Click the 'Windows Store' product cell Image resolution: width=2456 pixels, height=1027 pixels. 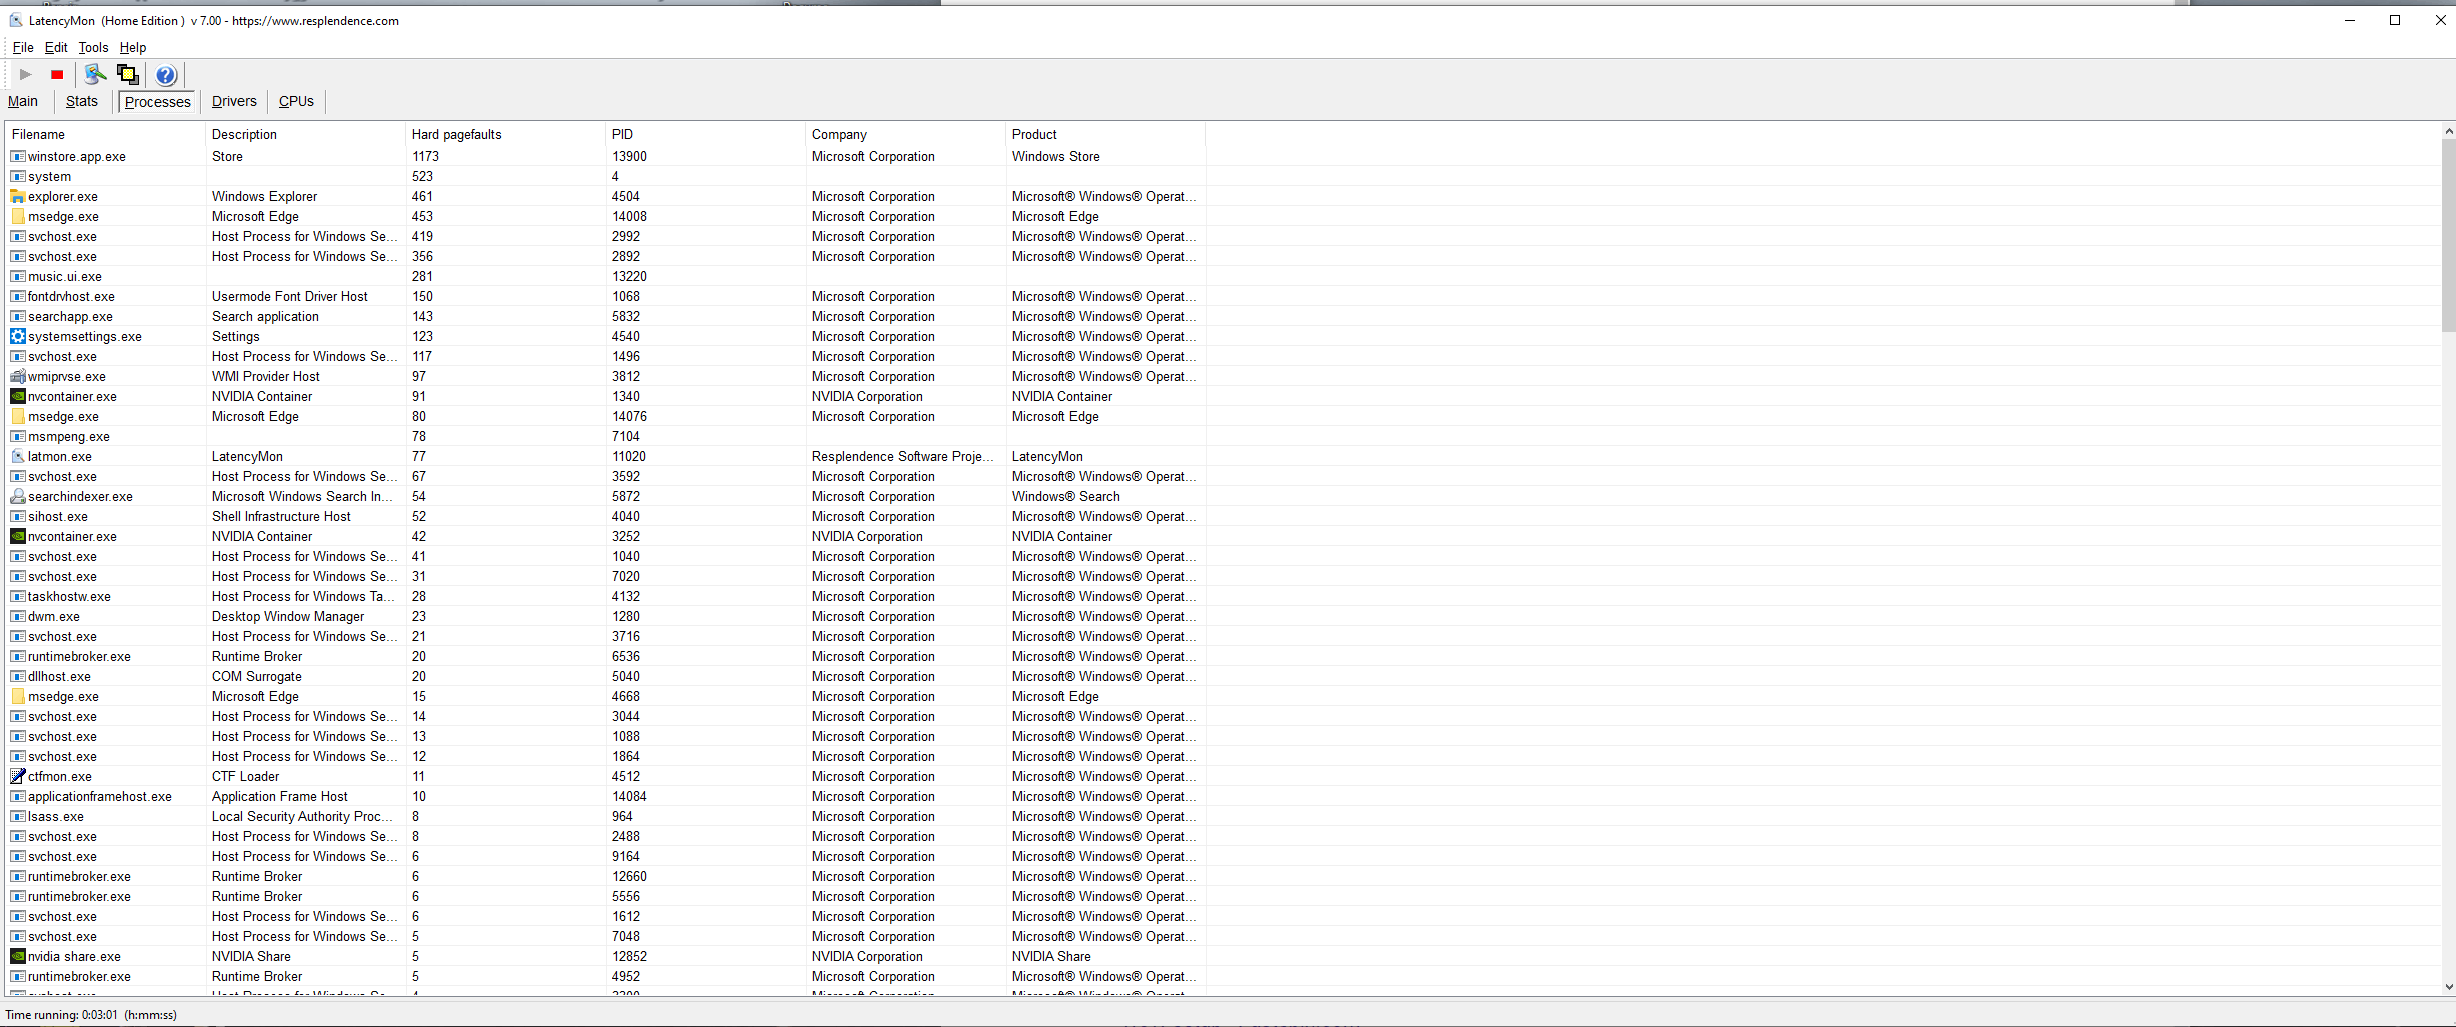1055,156
